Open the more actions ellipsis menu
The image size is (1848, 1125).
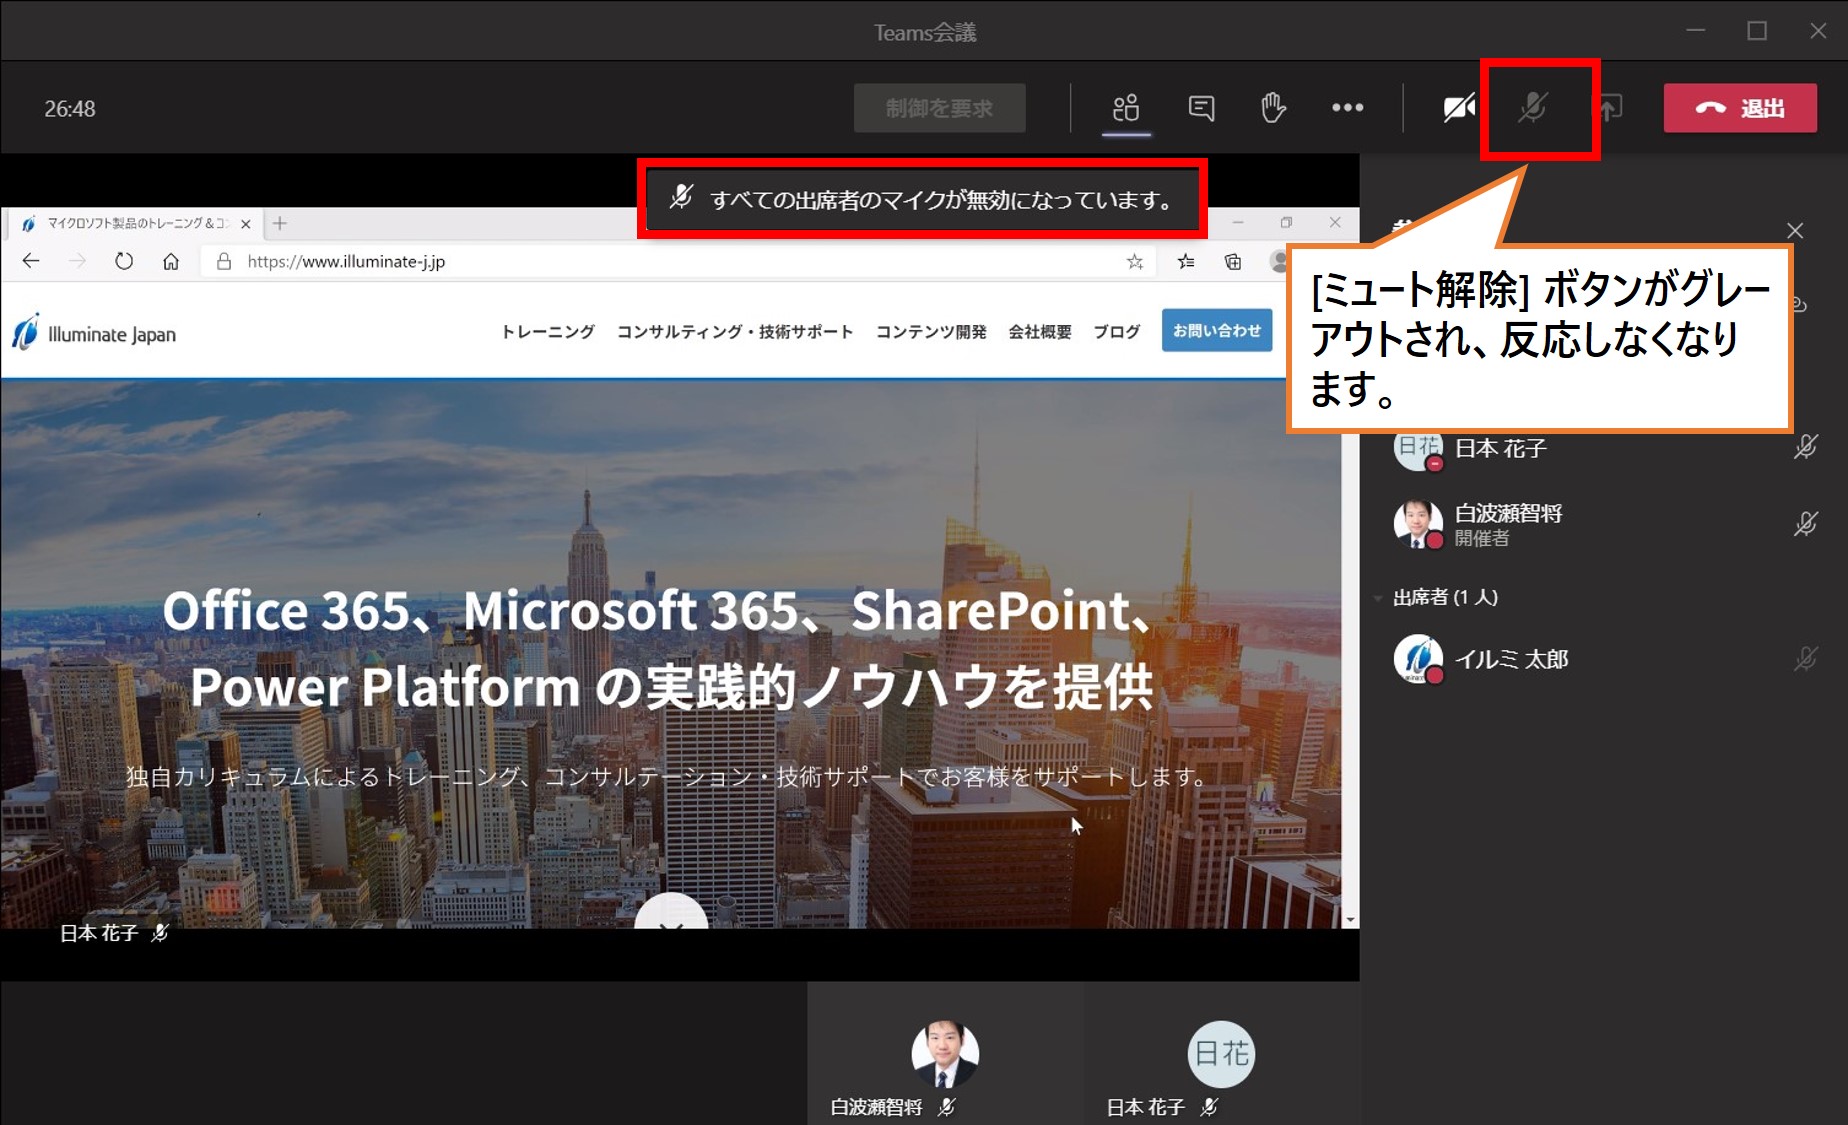(x=1347, y=107)
